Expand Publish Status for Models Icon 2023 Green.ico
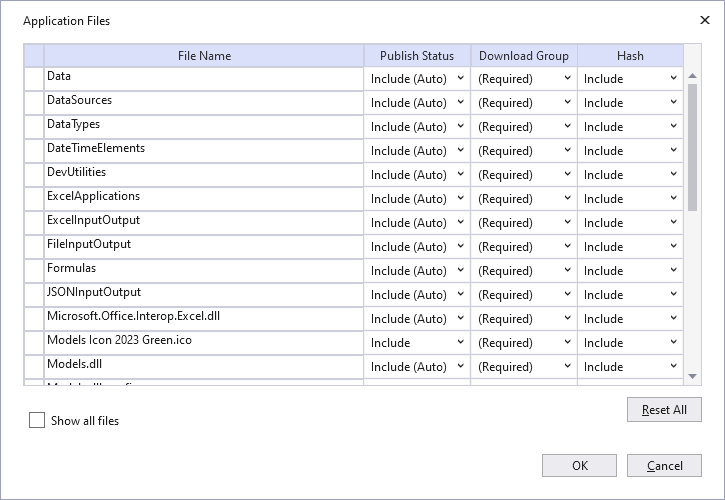 tap(417, 343)
